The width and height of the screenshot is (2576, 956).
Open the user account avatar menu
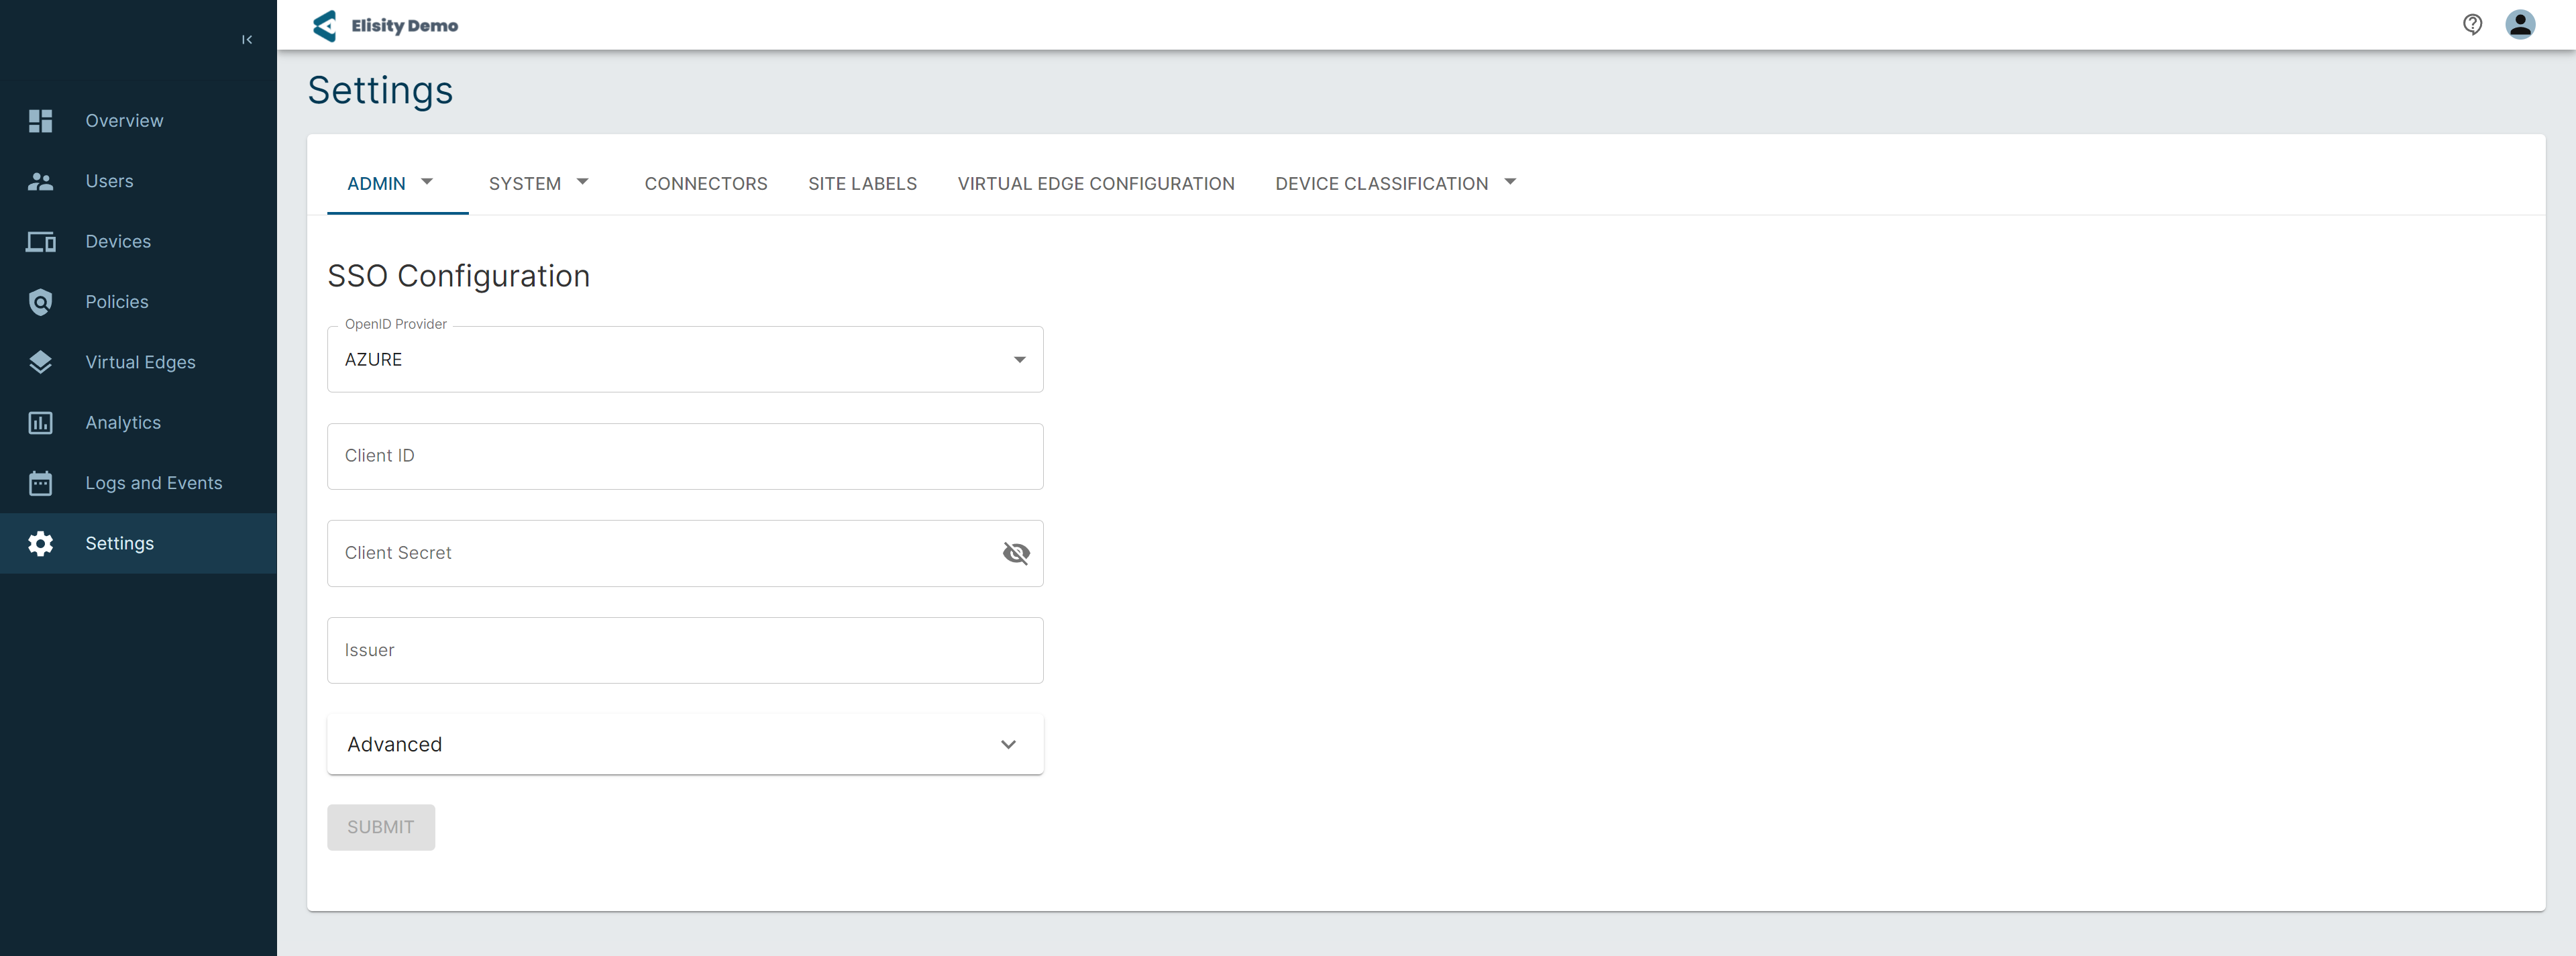2520,24
